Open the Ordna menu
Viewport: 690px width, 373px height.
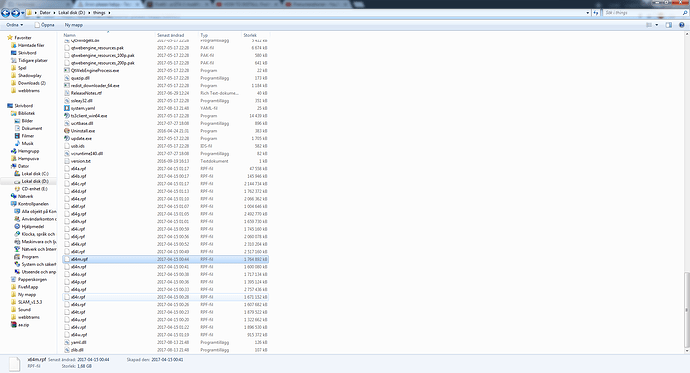point(15,25)
